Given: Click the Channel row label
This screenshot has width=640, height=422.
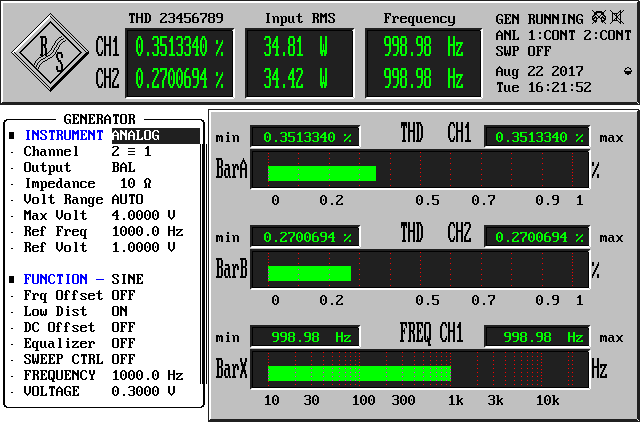Looking at the screenshot, I should (x=51, y=151).
